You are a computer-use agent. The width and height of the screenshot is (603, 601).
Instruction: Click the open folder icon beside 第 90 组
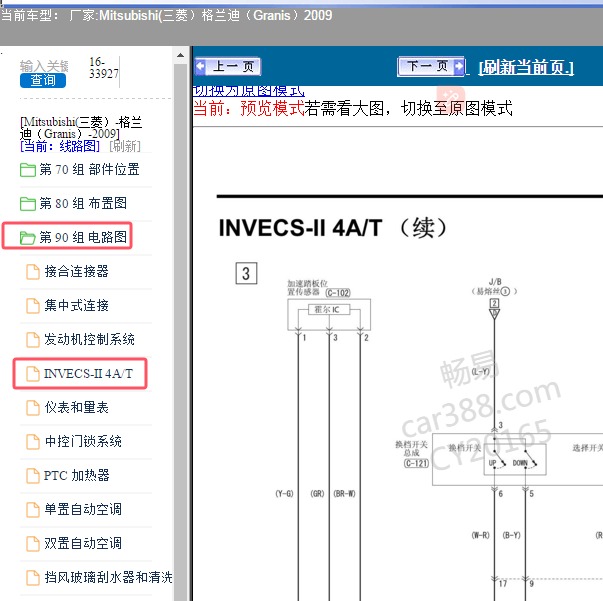[28, 238]
